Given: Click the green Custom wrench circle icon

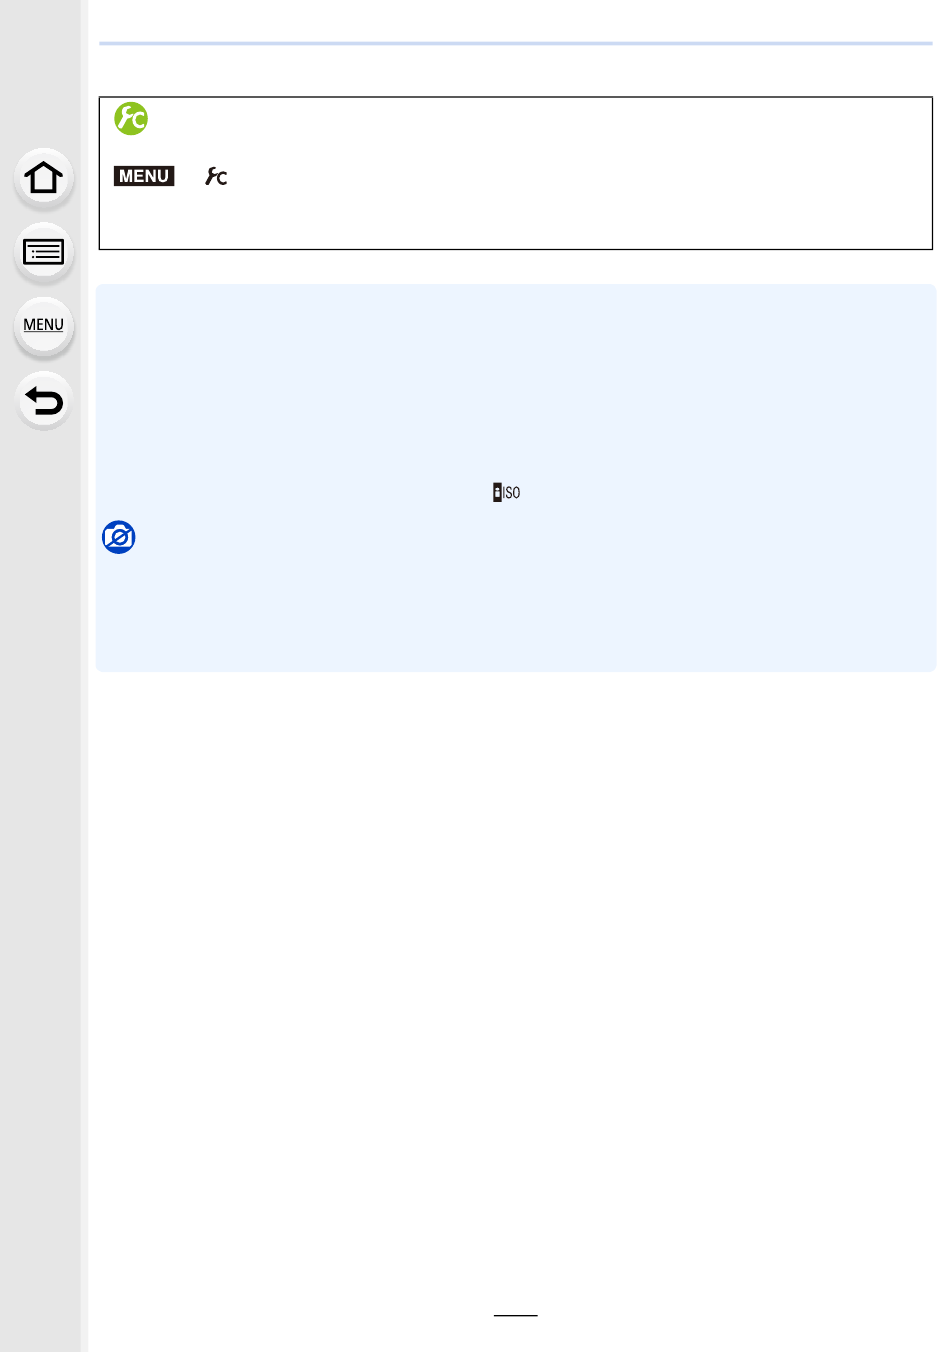Looking at the screenshot, I should [x=131, y=119].
